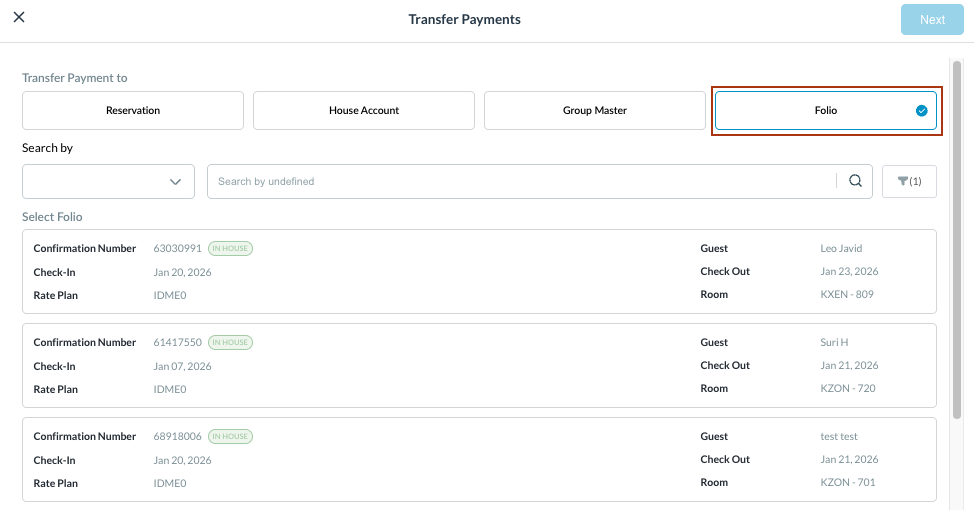The image size is (974, 510).
Task: Select folio for guest Leo Javid
Action: (479, 272)
